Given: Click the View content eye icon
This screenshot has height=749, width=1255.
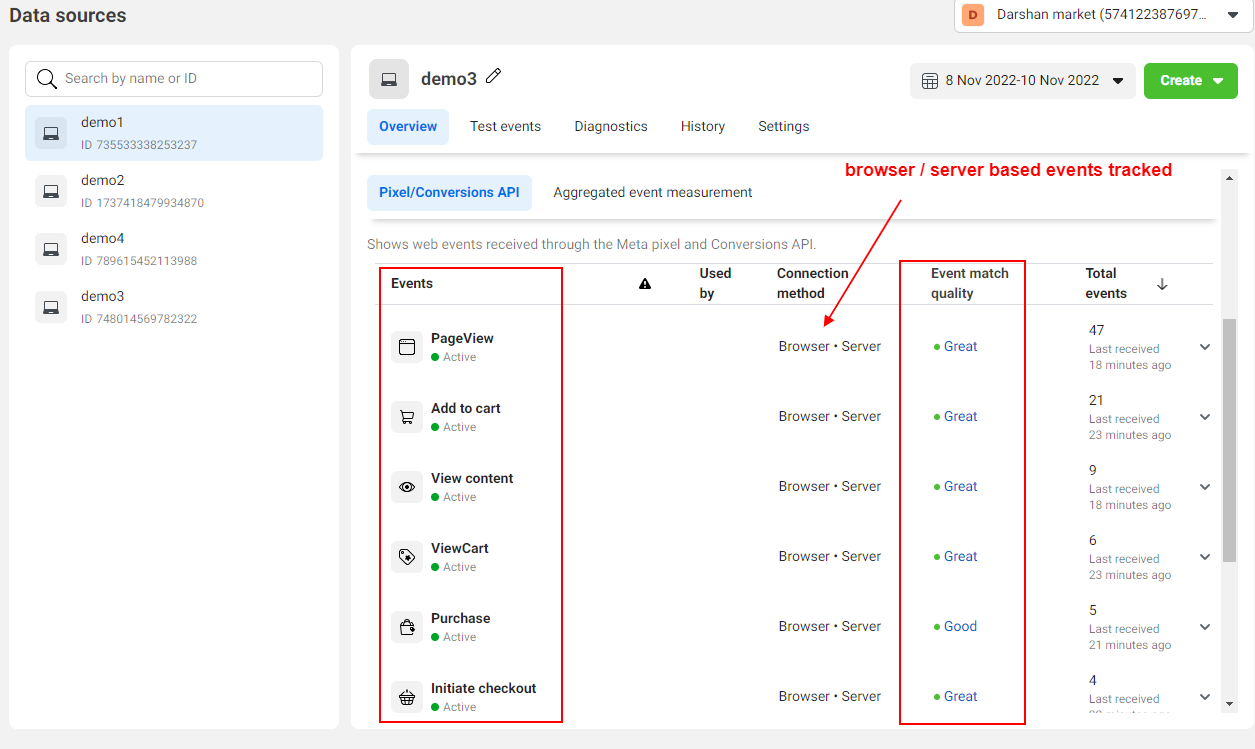Looking at the screenshot, I should click(x=407, y=487).
